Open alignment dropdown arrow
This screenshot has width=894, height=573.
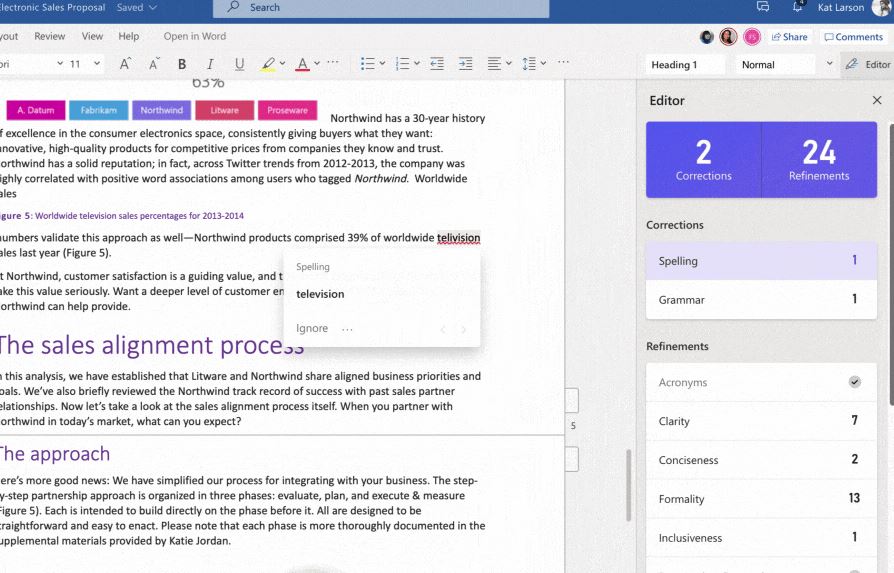point(509,63)
